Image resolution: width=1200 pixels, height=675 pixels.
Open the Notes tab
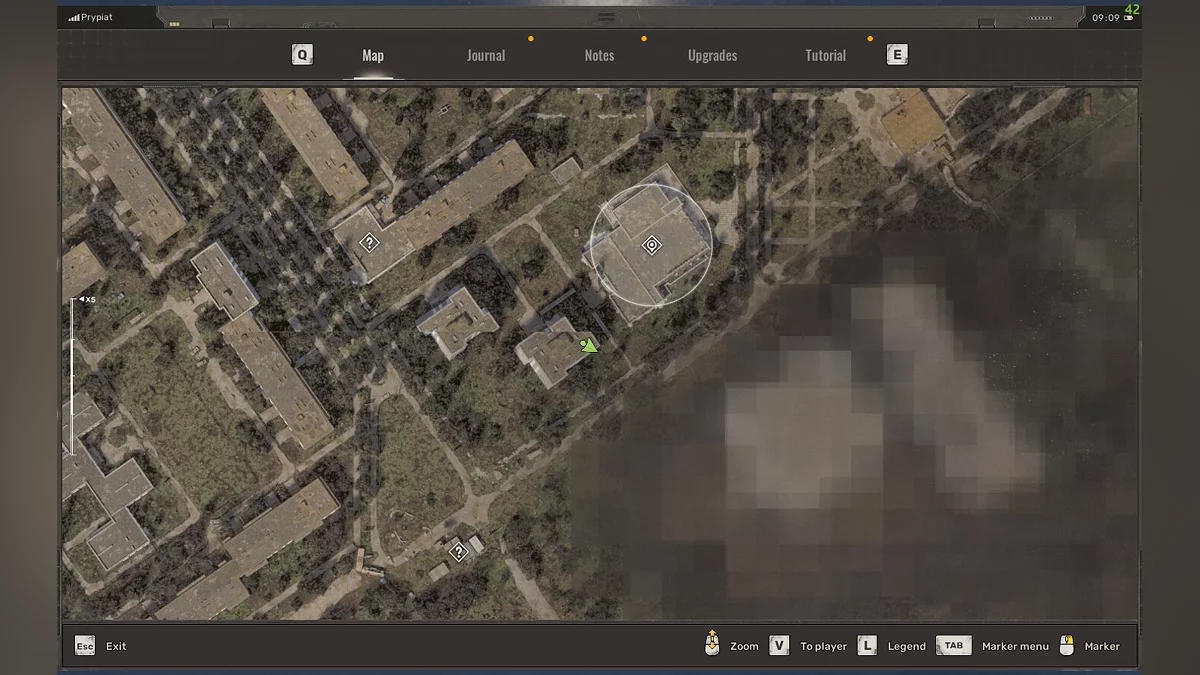599,56
